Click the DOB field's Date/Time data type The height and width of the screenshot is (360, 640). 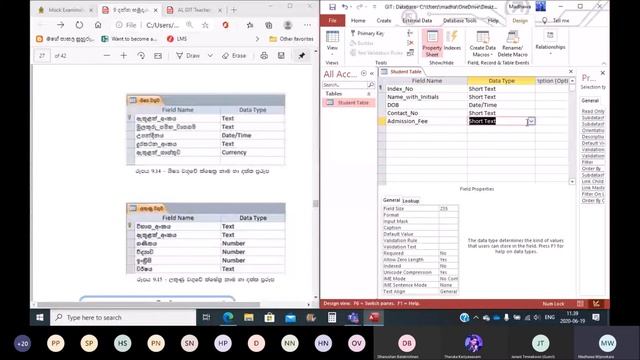tap(501, 105)
